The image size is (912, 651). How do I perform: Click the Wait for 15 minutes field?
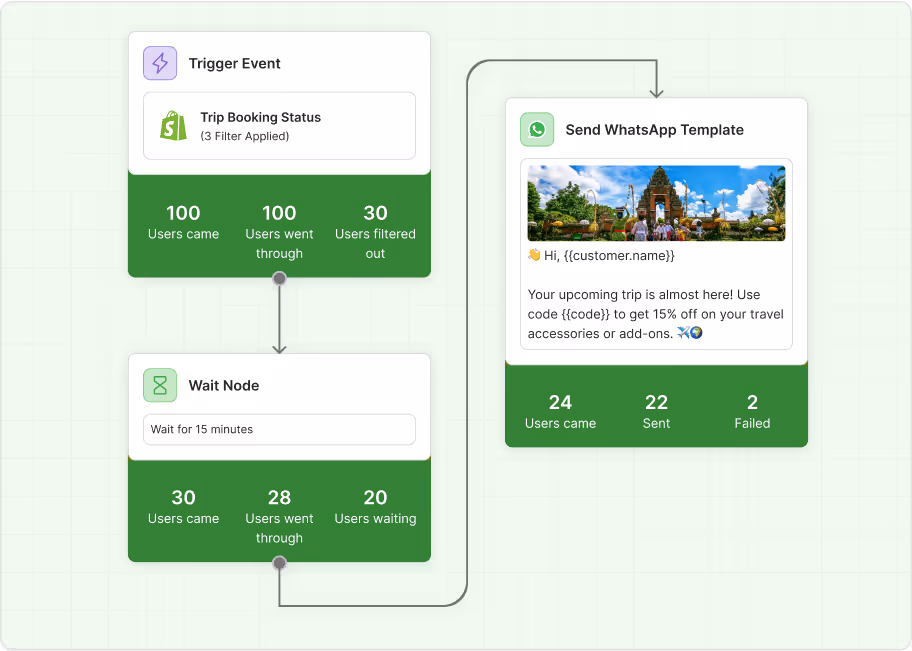279,429
